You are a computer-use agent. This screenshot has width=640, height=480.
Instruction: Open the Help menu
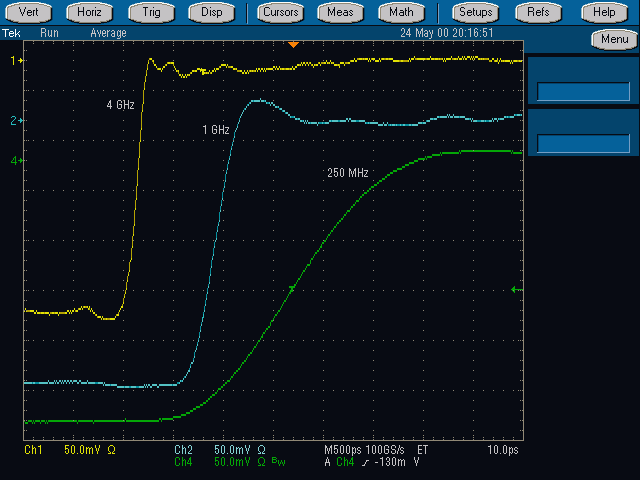pos(604,12)
